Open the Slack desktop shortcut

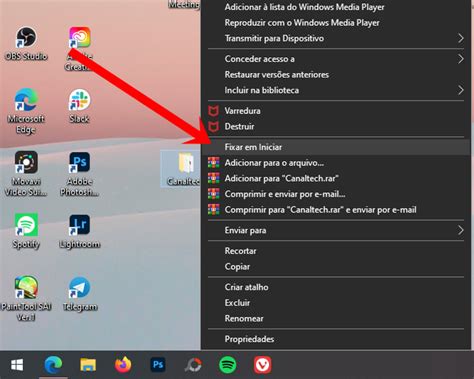[x=79, y=106]
